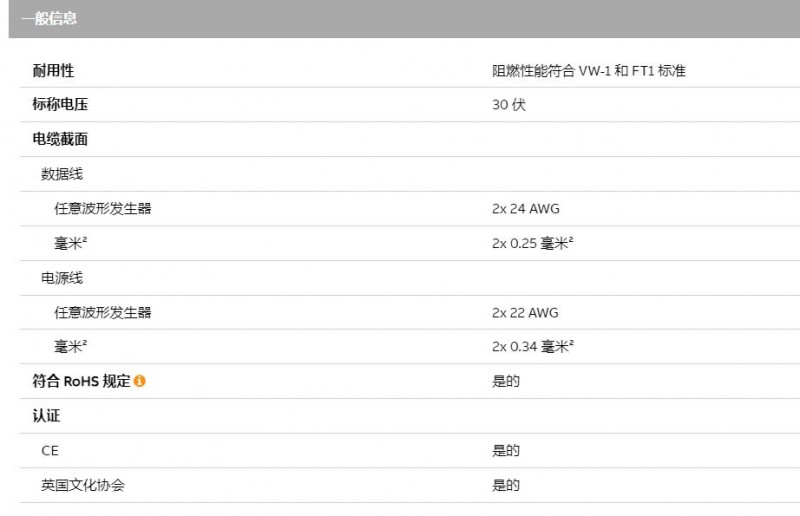Click the 耐用性 row label
Viewport: 800px width, 516px height.
[x=53, y=71]
